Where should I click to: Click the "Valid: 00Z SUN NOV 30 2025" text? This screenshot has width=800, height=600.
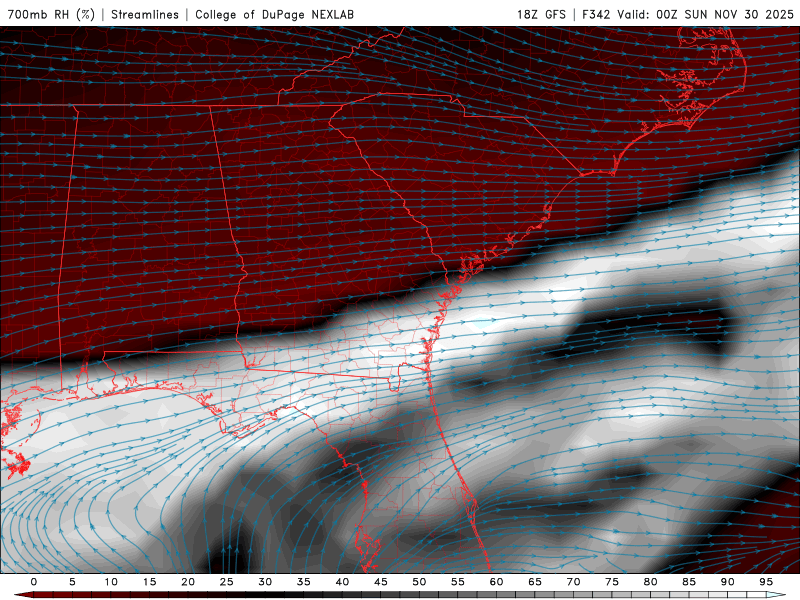click(705, 14)
